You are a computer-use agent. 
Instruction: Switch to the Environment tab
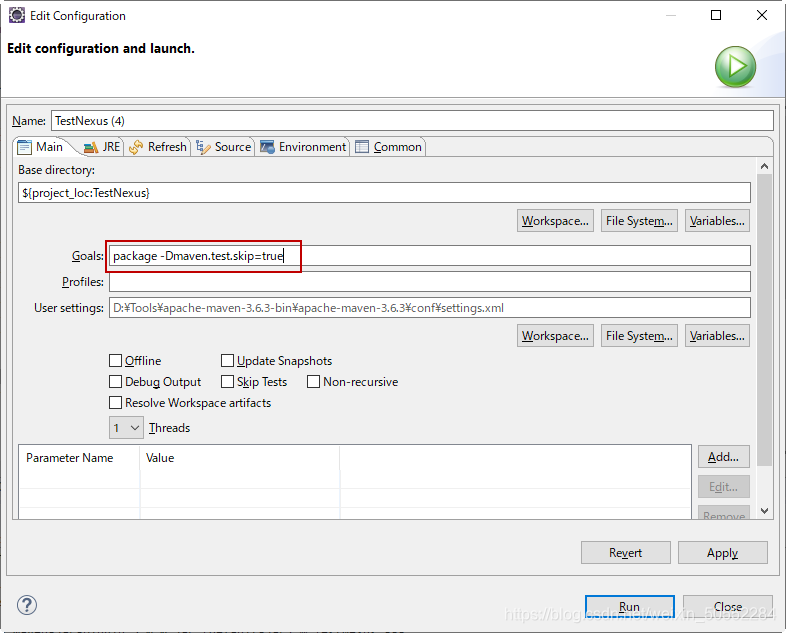click(x=303, y=147)
